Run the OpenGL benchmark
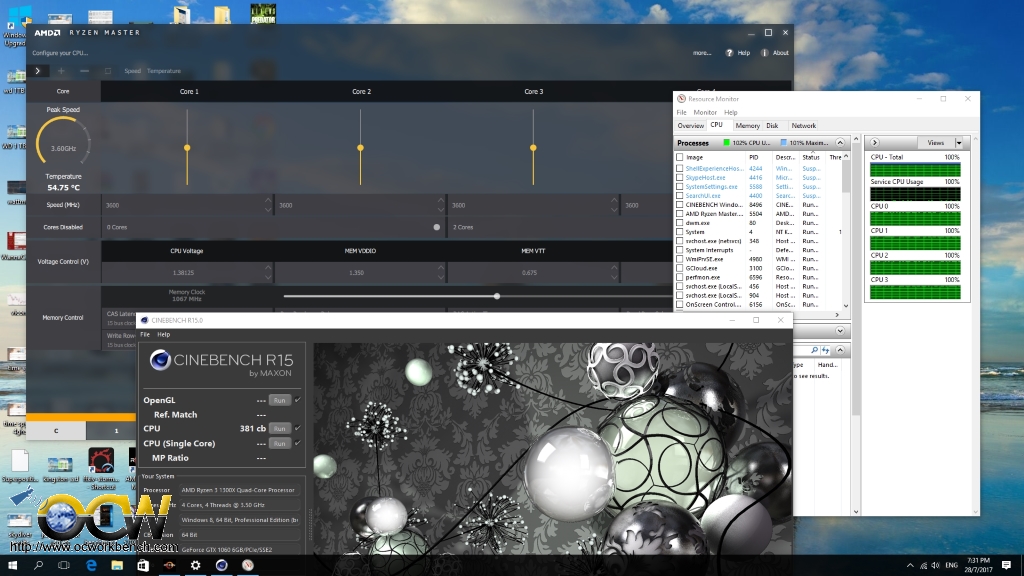 click(280, 400)
